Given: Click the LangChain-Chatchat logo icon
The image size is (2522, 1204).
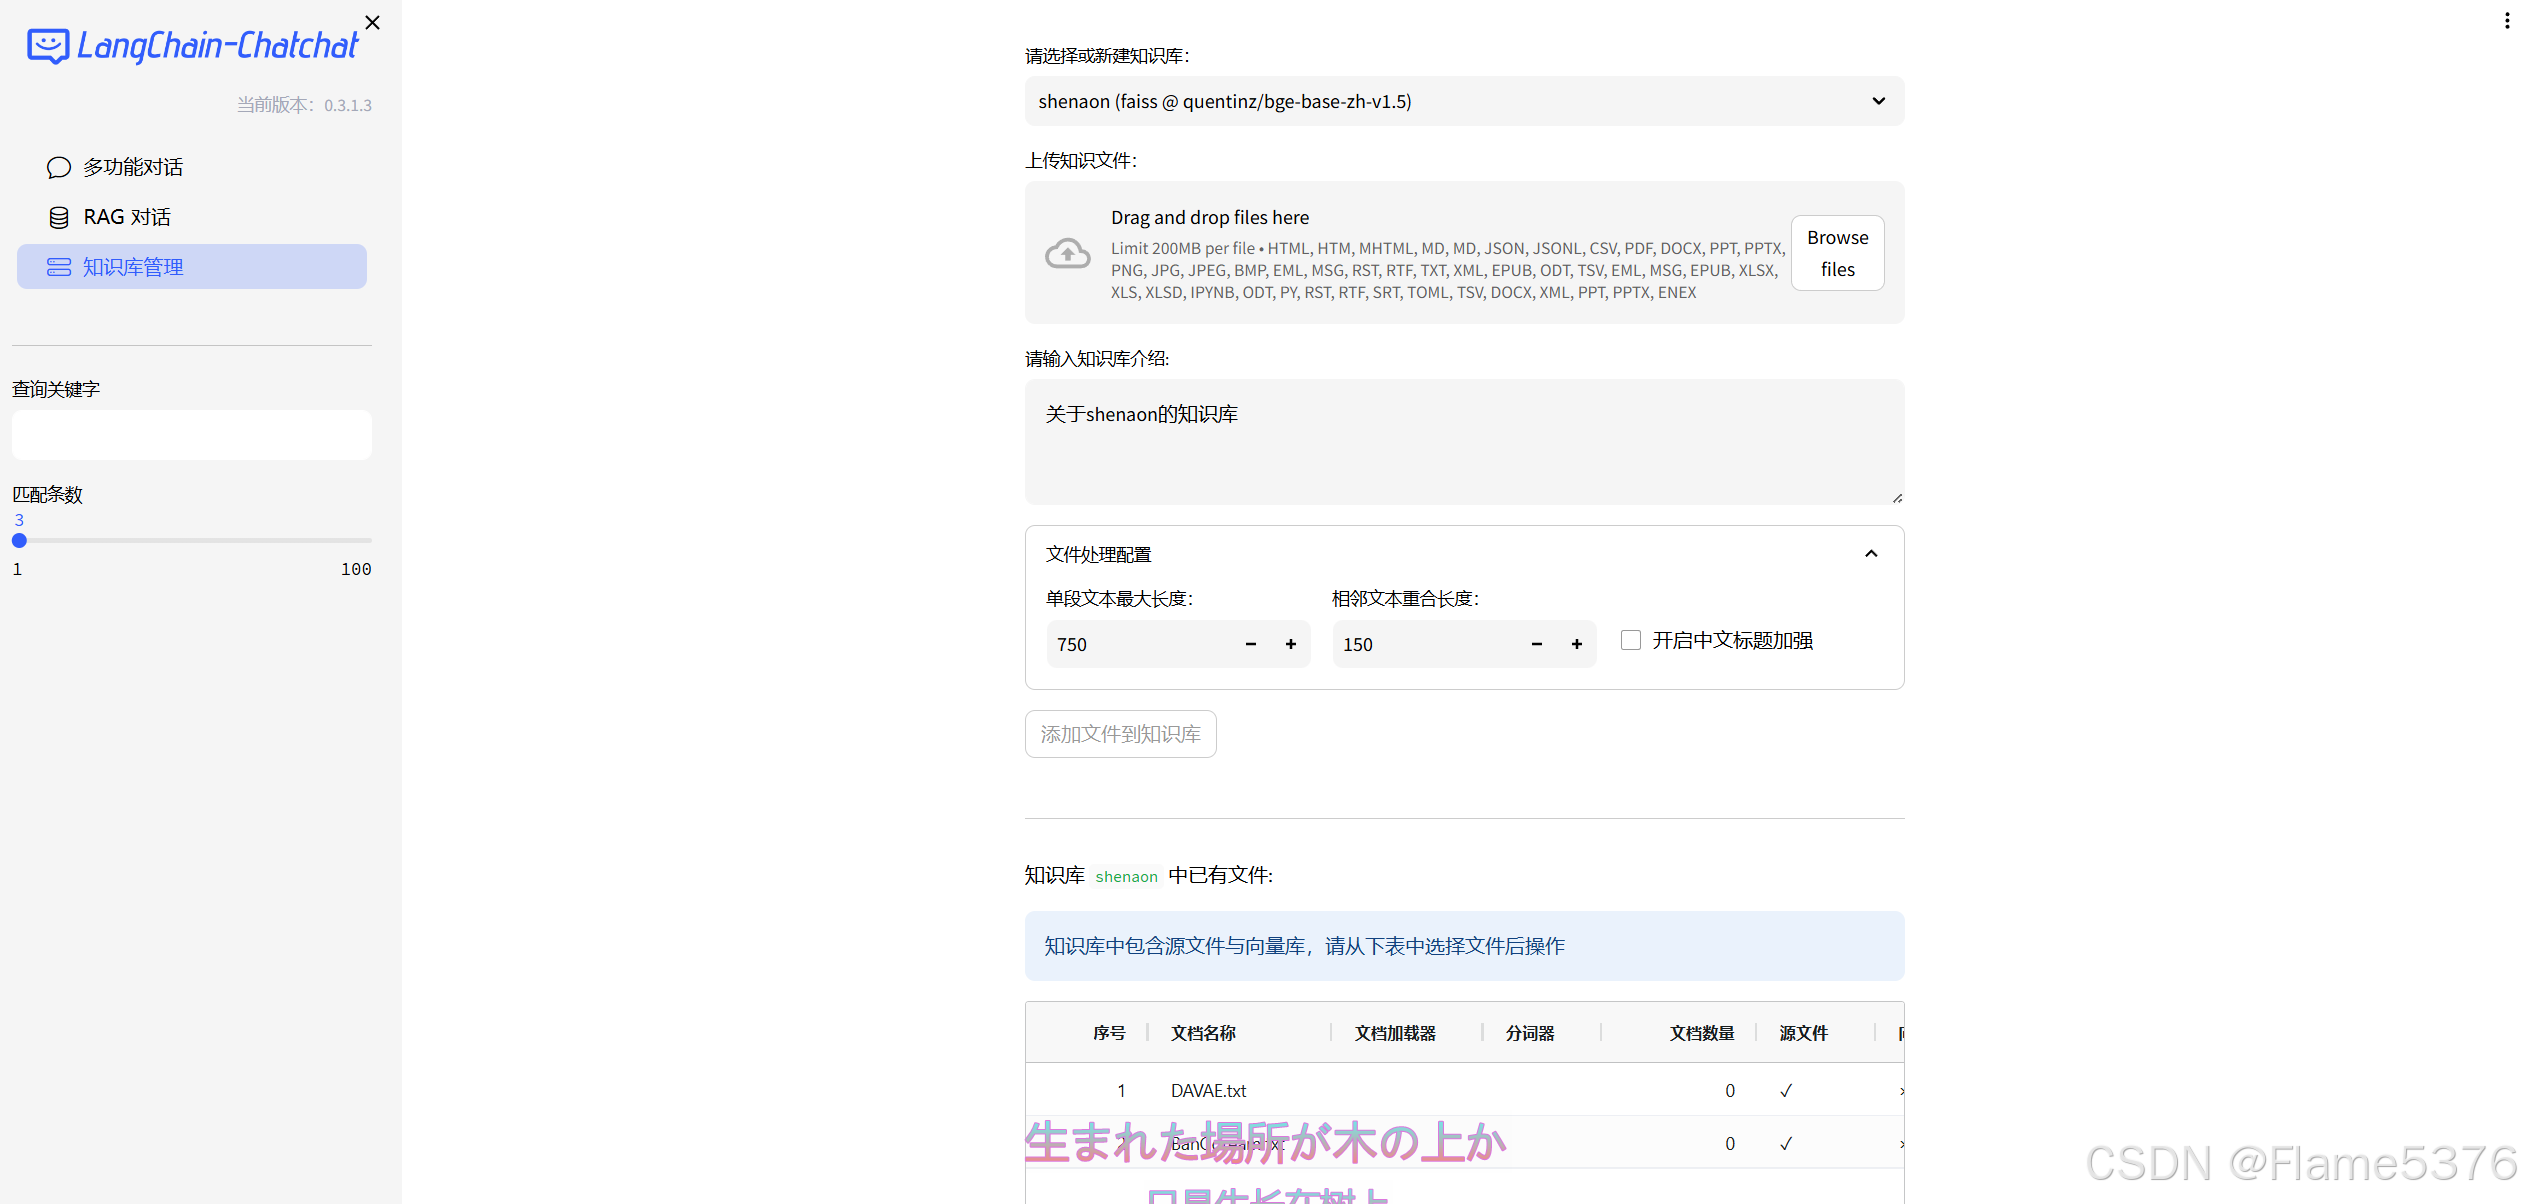Looking at the screenshot, I should pos(48,46).
